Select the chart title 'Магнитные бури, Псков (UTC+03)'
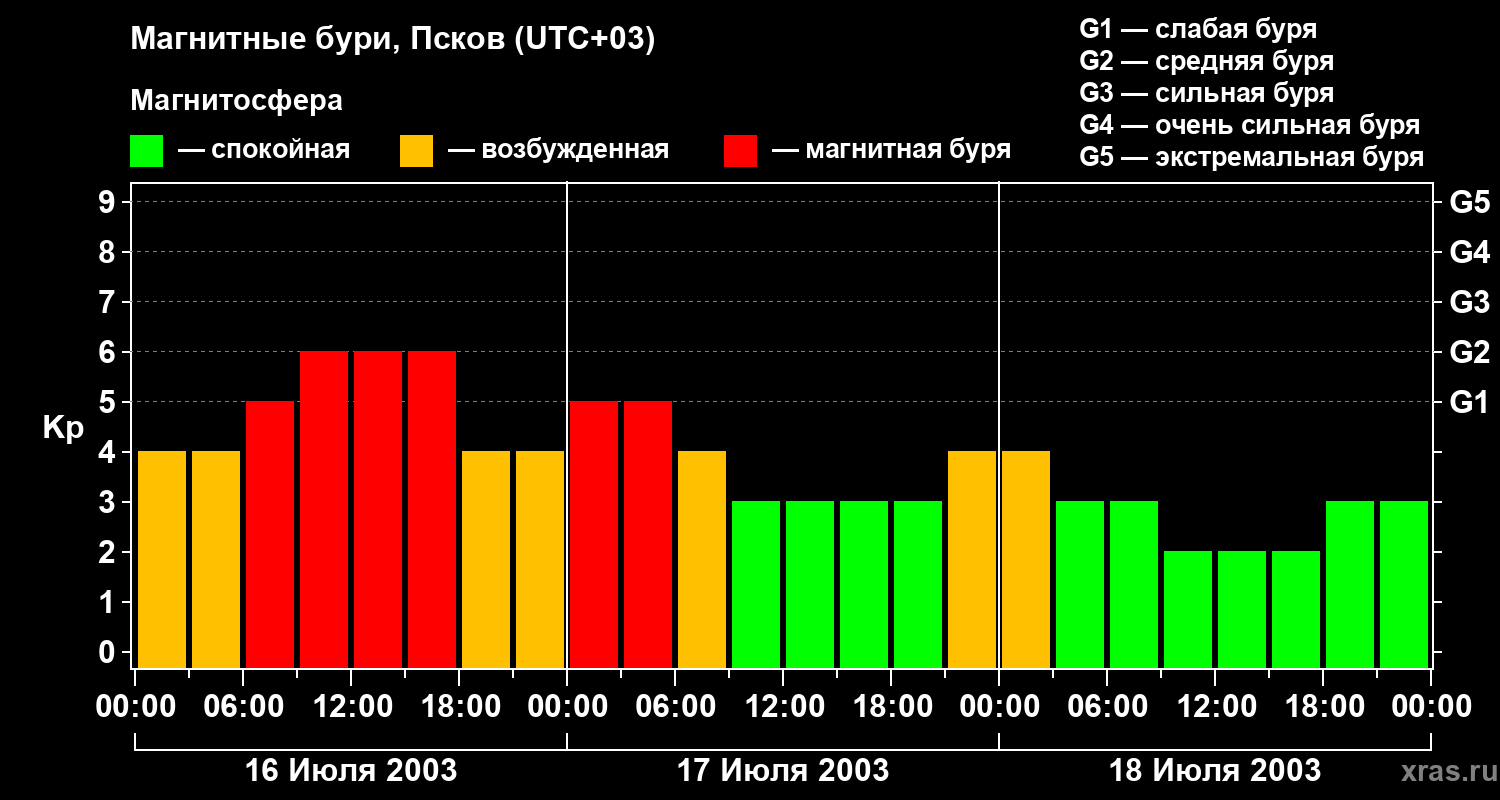This screenshot has width=1500, height=800. 393,40
